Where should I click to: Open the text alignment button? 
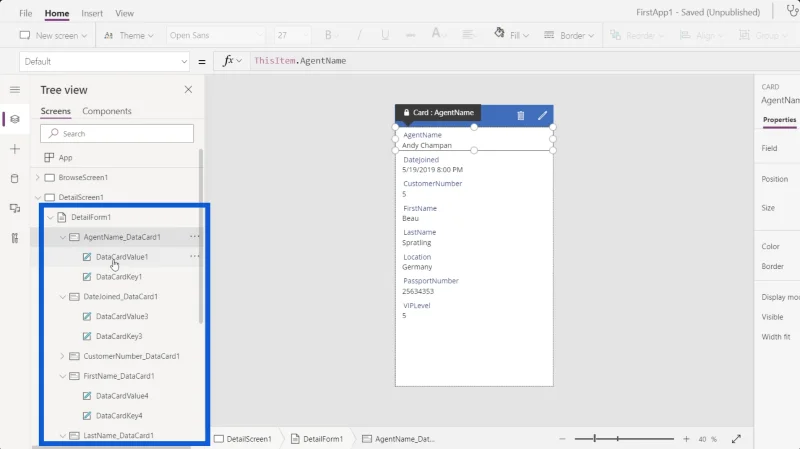(x=467, y=35)
